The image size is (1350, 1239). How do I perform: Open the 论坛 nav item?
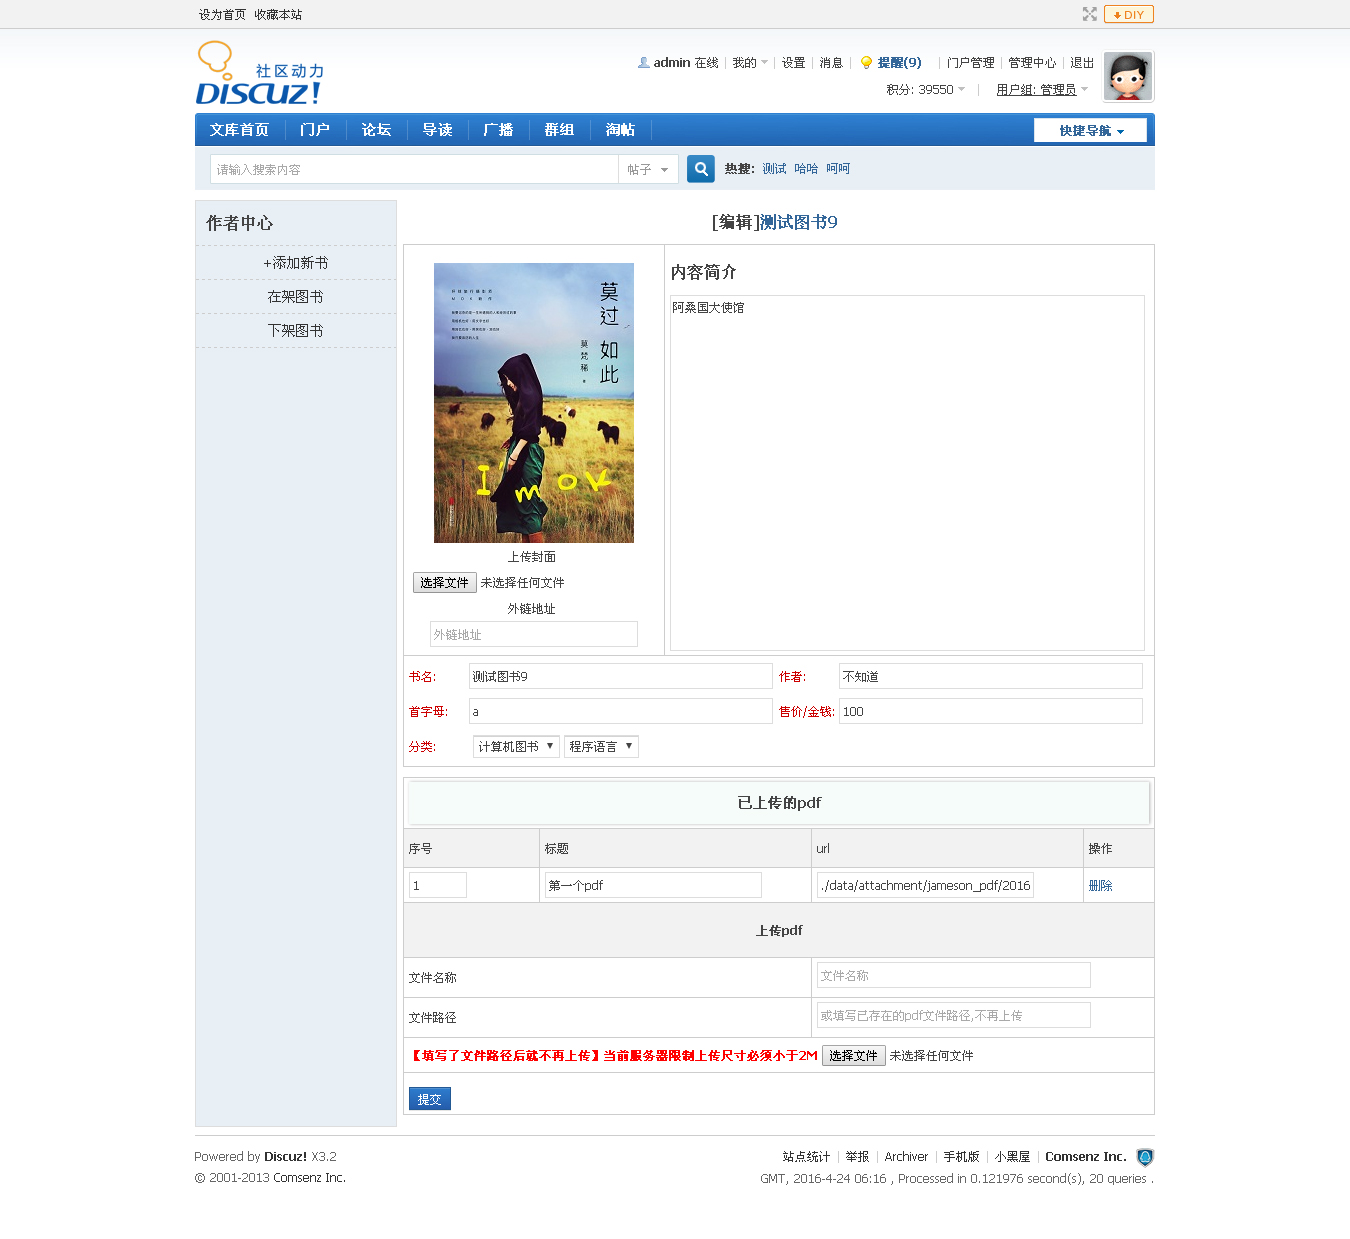(x=376, y=130)
